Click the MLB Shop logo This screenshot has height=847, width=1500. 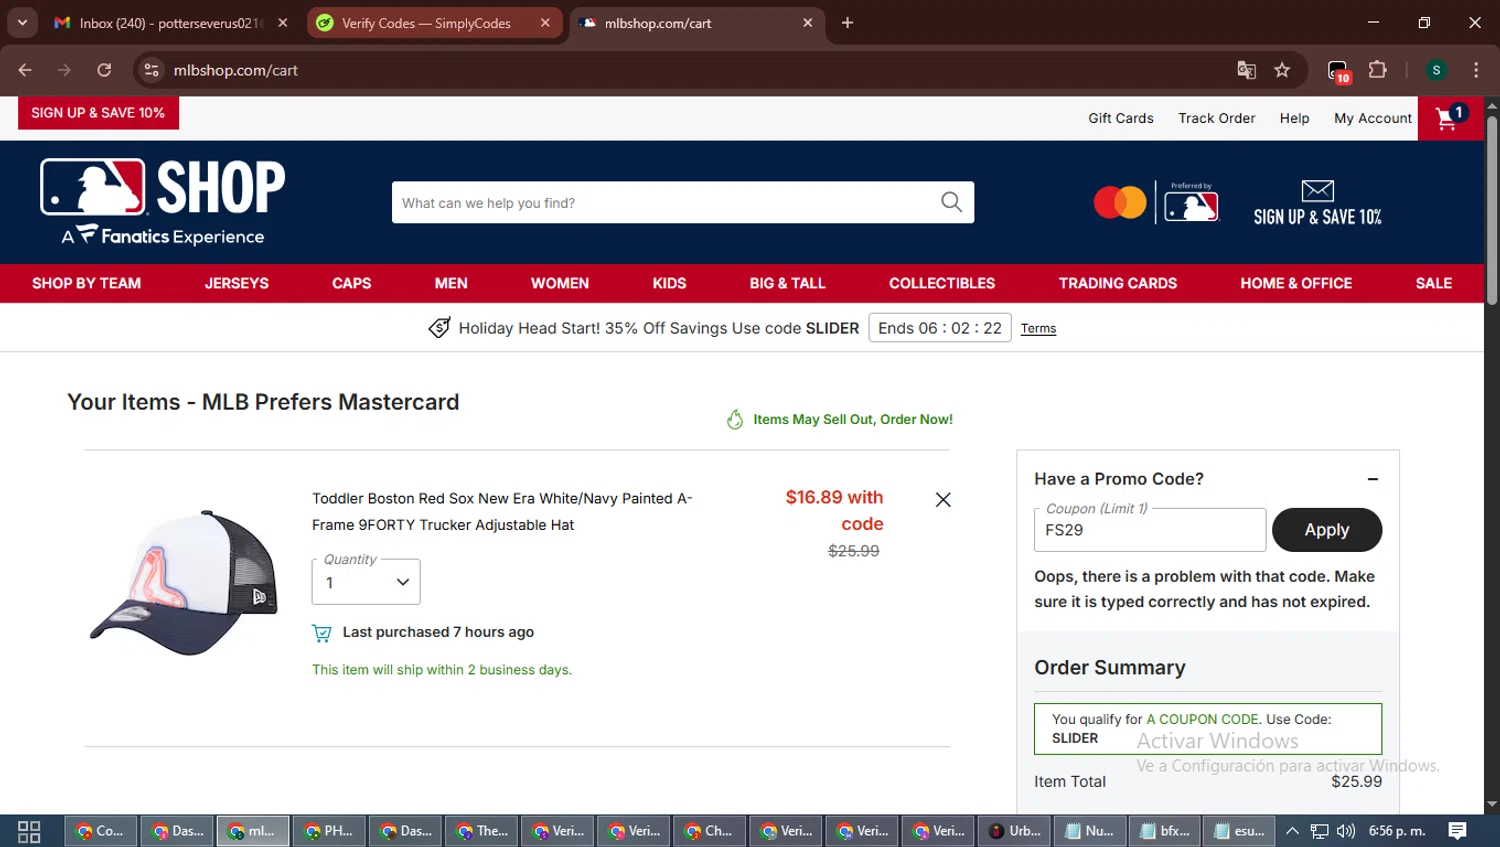click(163, 202)
